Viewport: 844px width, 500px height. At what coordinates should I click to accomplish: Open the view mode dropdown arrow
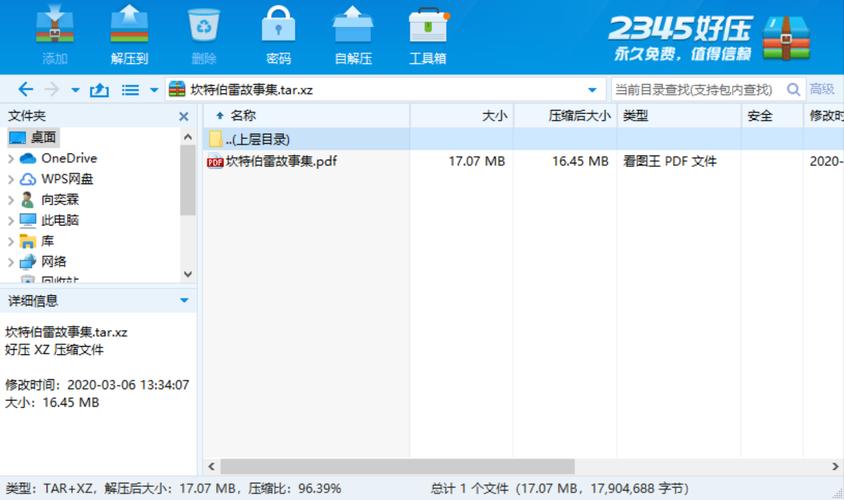click(x=154, y=90)
